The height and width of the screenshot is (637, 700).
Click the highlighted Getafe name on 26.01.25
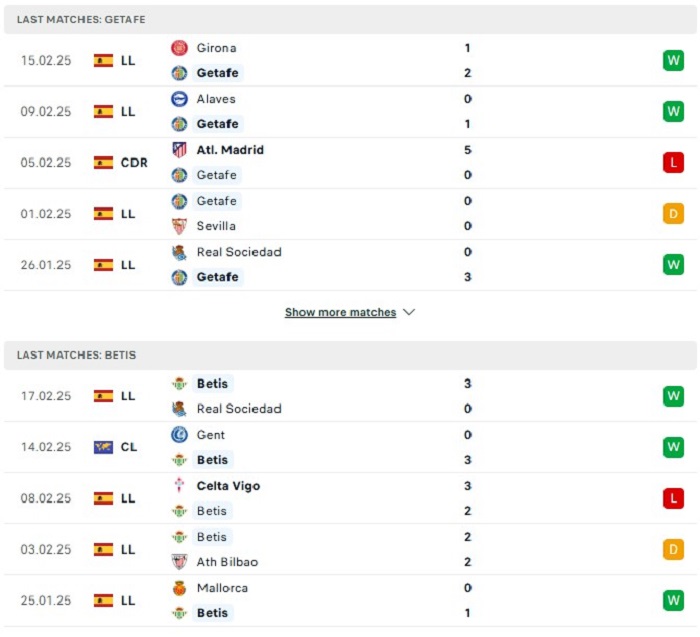[217, 277]
